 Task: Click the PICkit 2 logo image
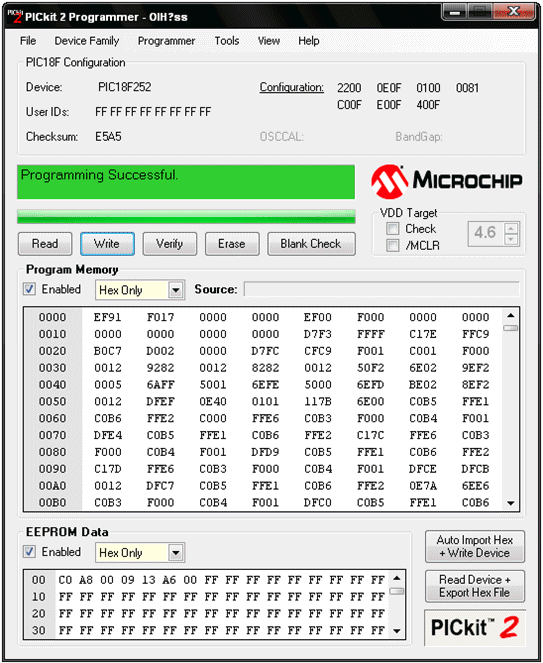[474, 628]
